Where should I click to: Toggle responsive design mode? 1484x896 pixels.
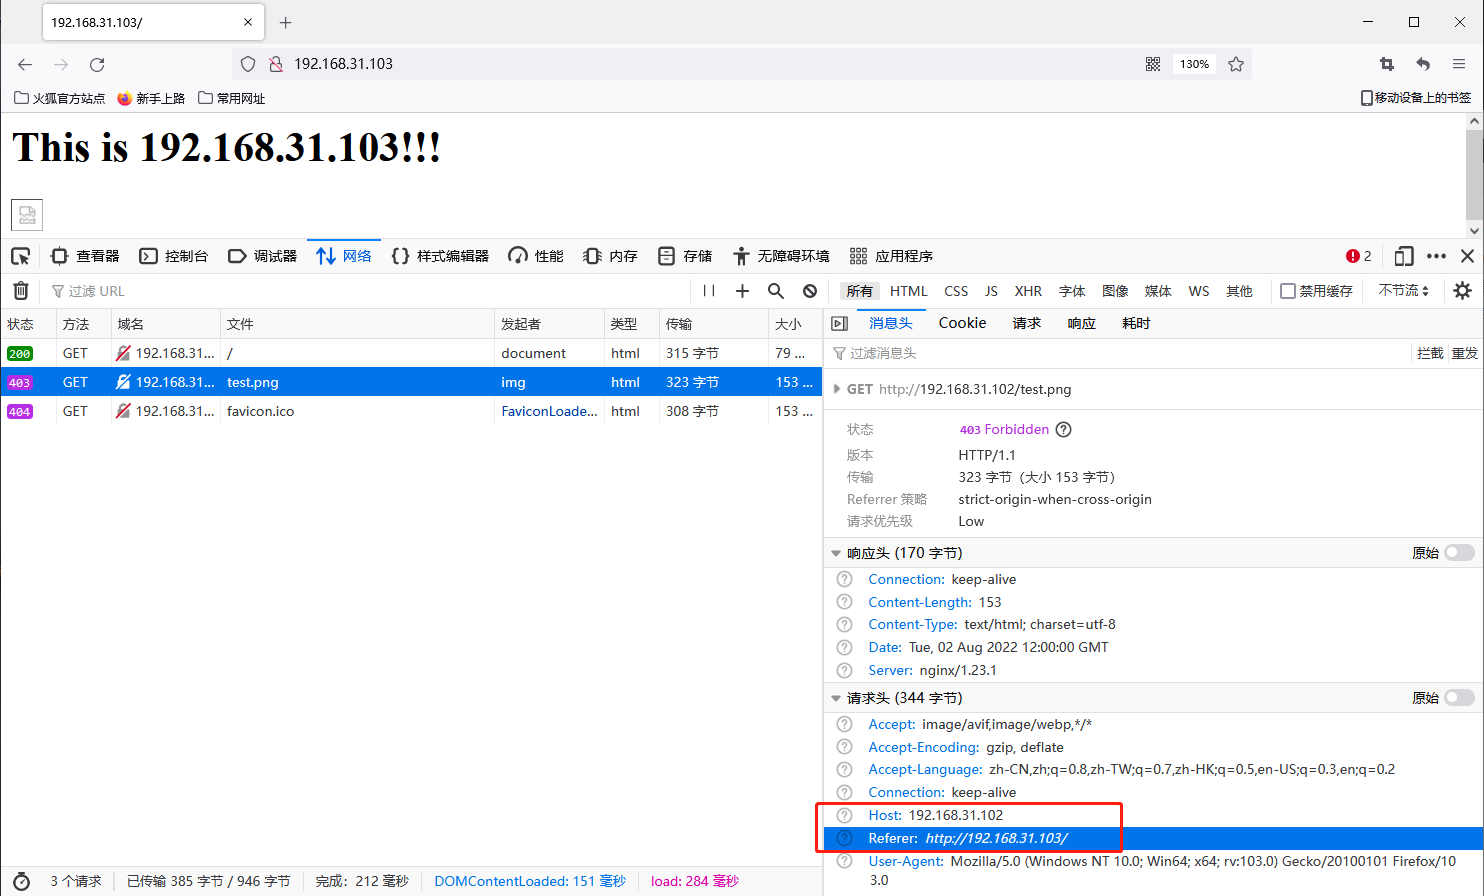(x=1403, y=255)
